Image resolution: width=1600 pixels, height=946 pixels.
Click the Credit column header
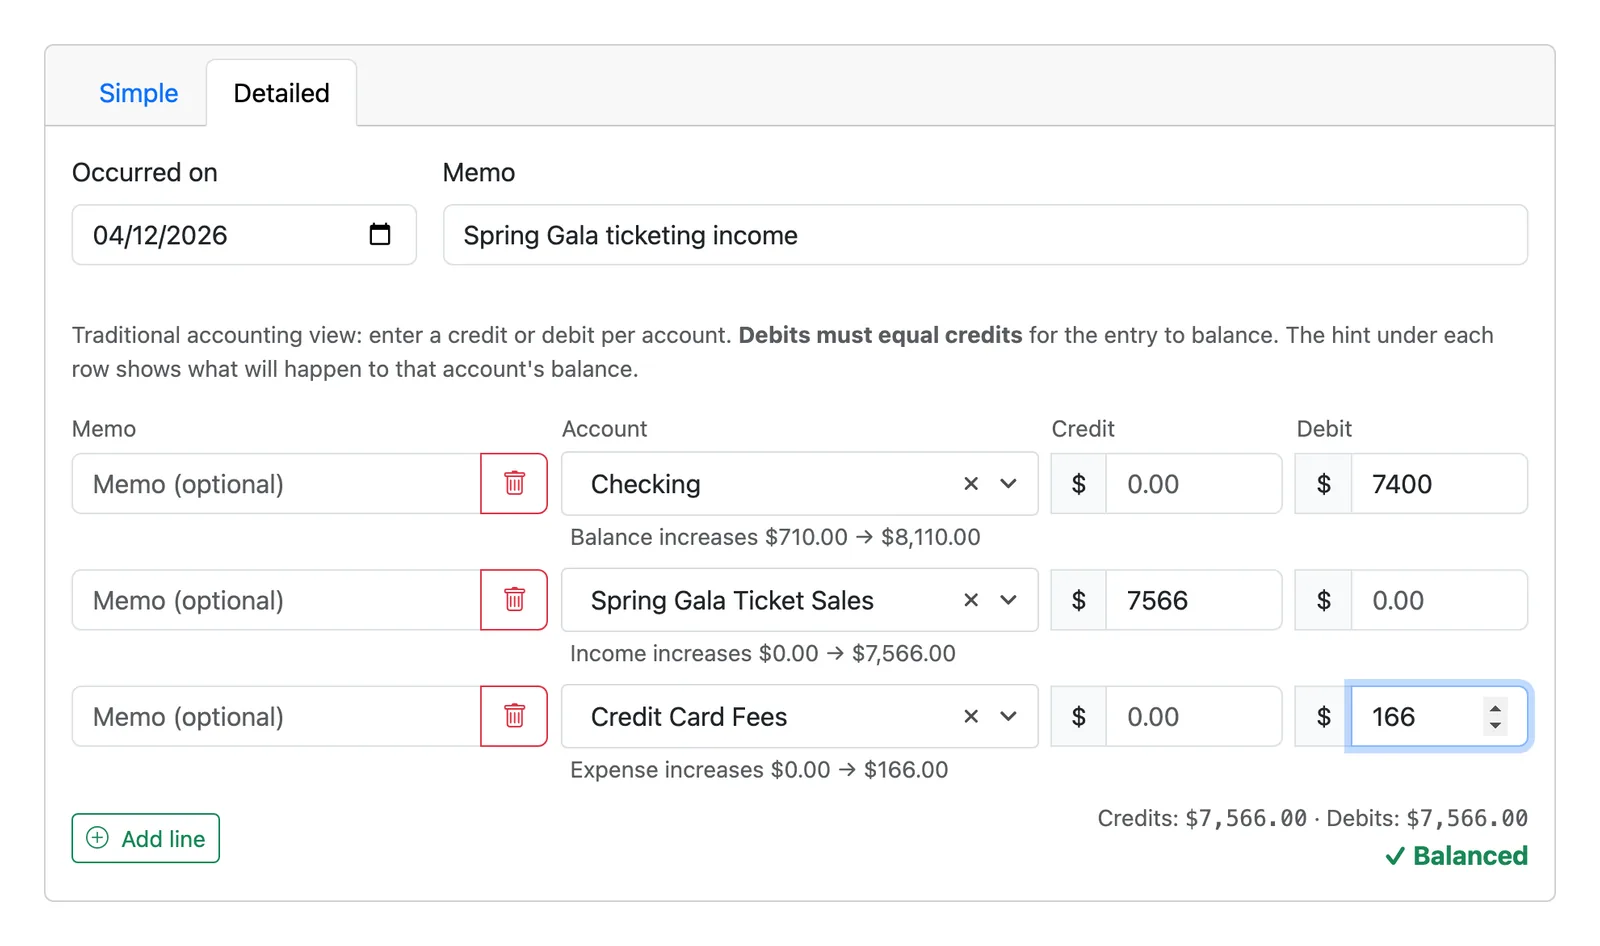pos(1082,429)
